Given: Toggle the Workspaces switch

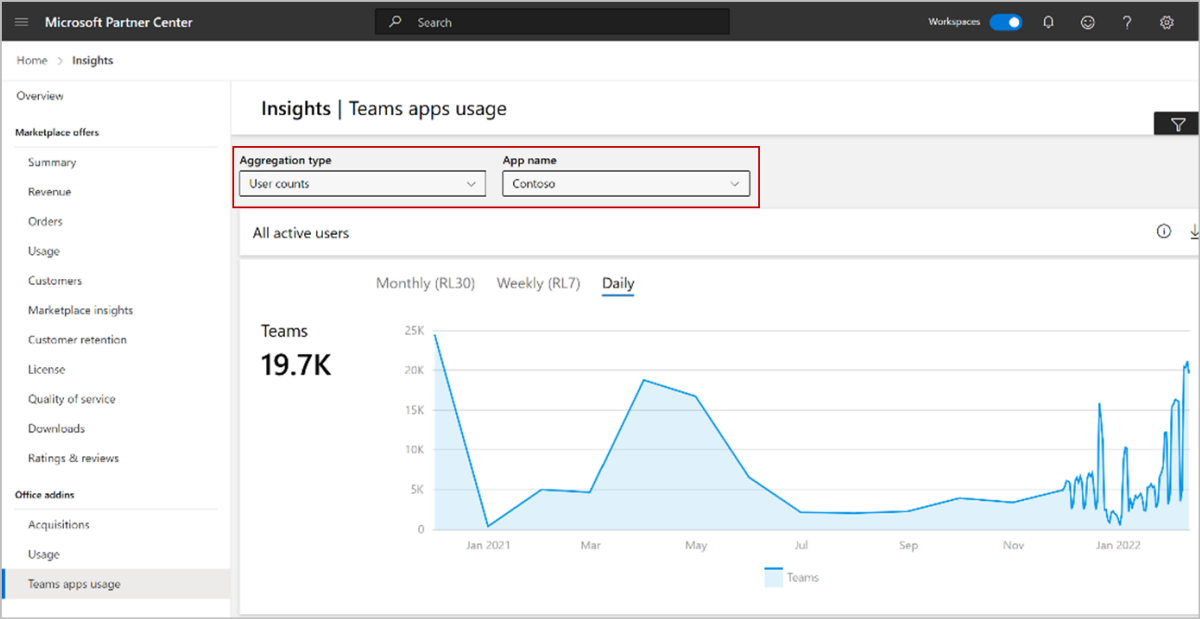Looking at the screenshot, I should coord(1006,22).
